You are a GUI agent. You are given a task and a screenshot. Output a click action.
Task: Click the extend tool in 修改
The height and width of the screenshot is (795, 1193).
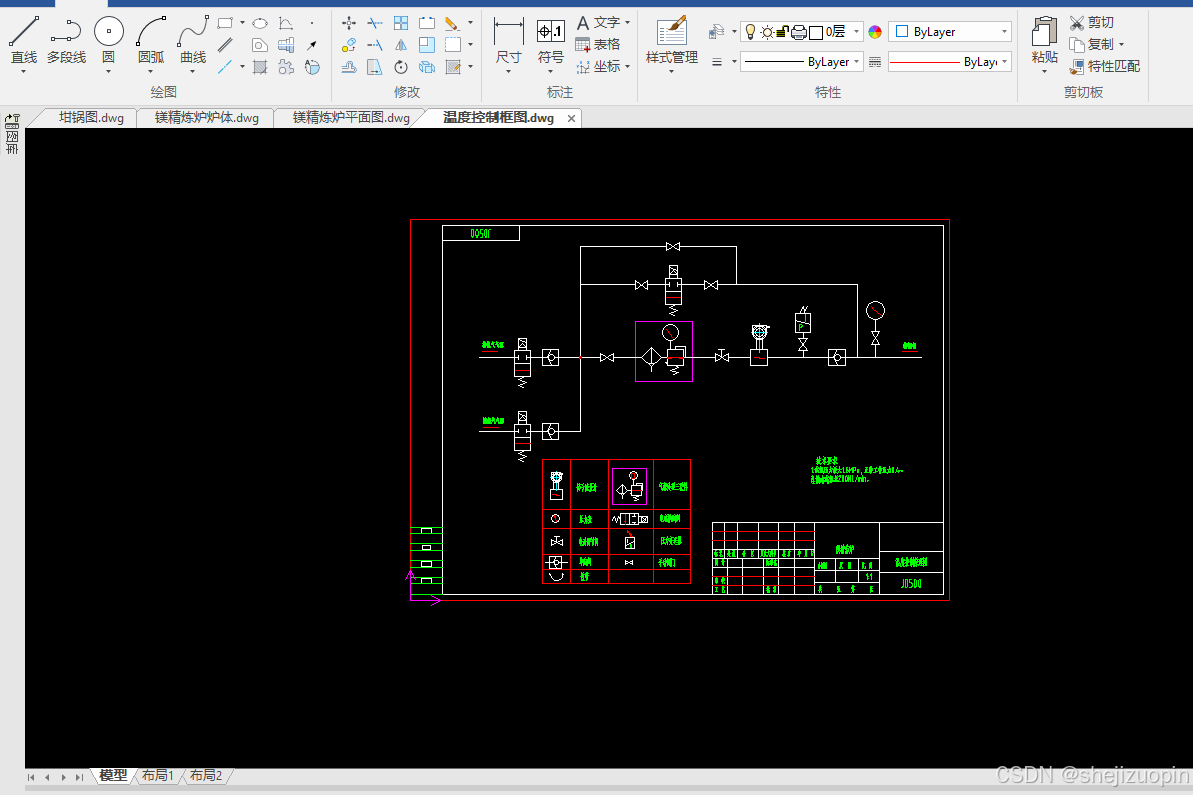375,45
